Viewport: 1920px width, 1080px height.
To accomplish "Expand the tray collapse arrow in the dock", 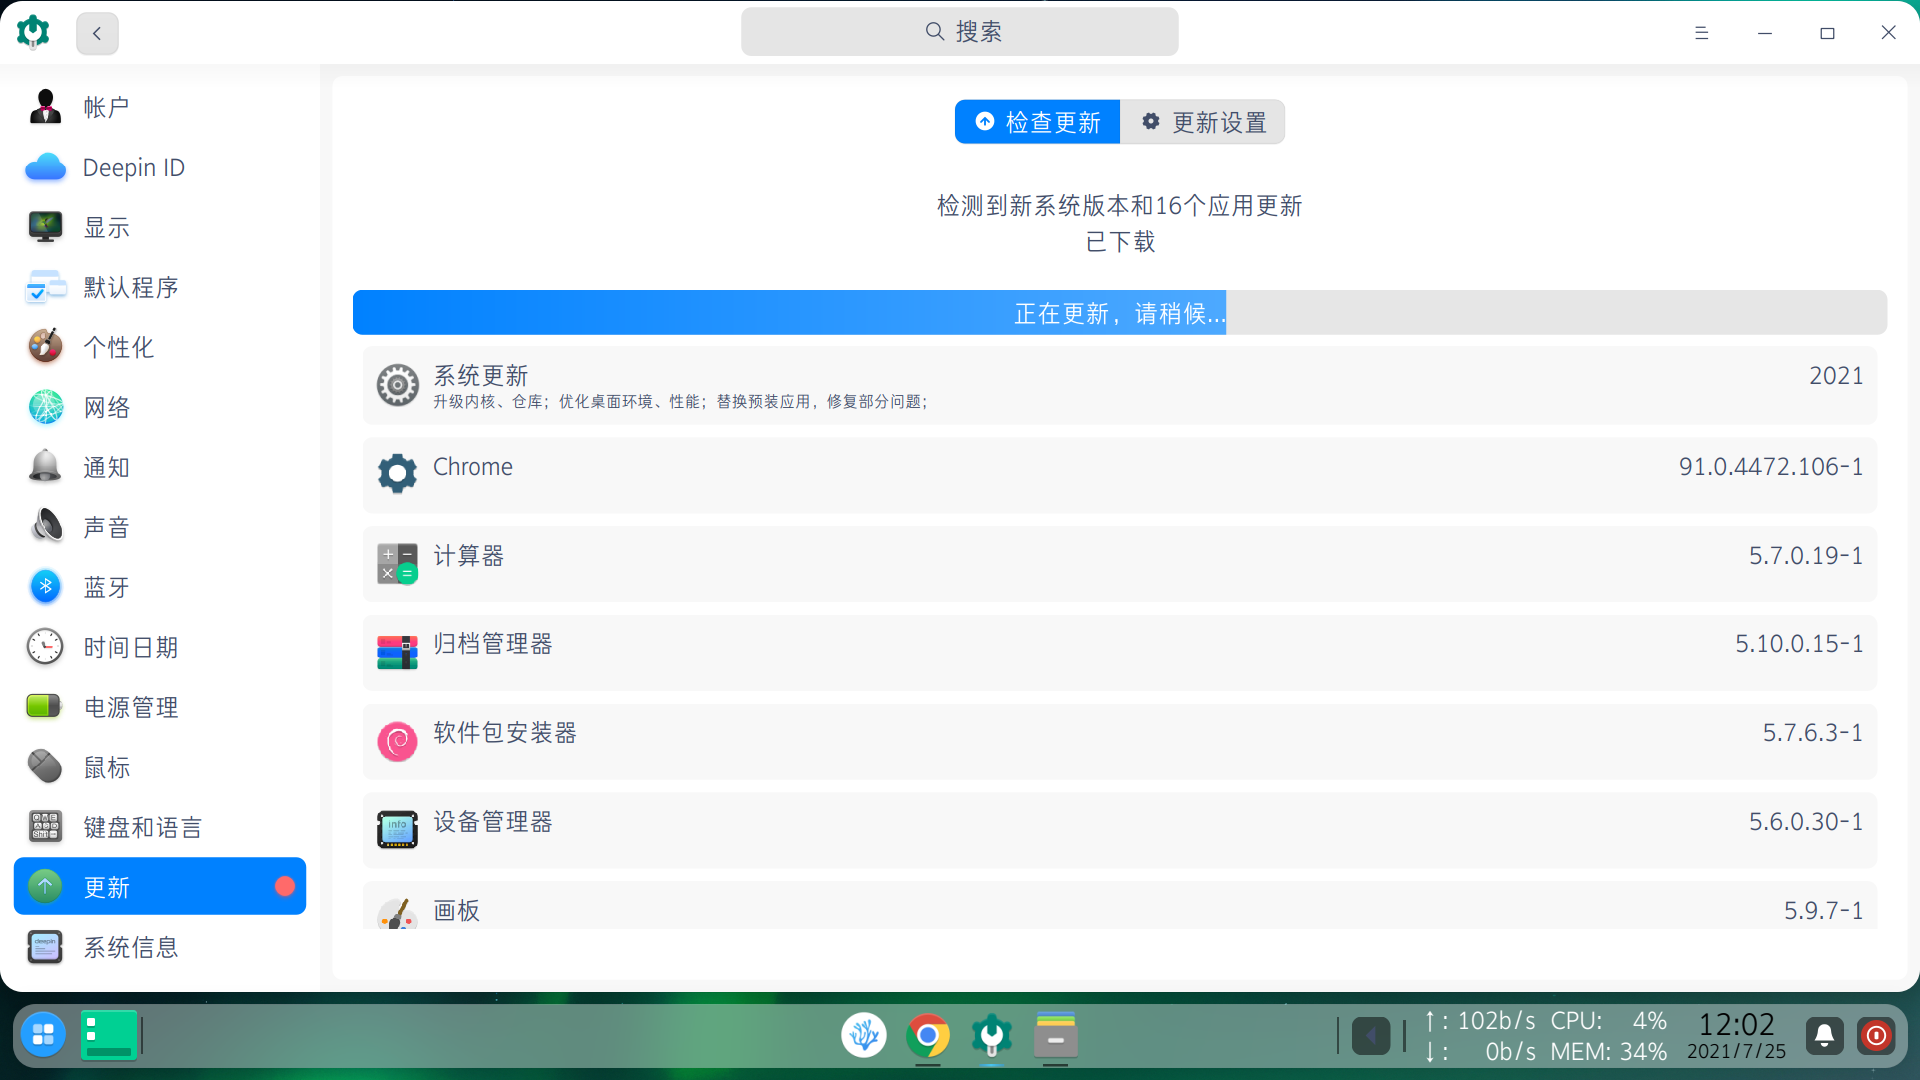I will (x=1371, y=1036).
